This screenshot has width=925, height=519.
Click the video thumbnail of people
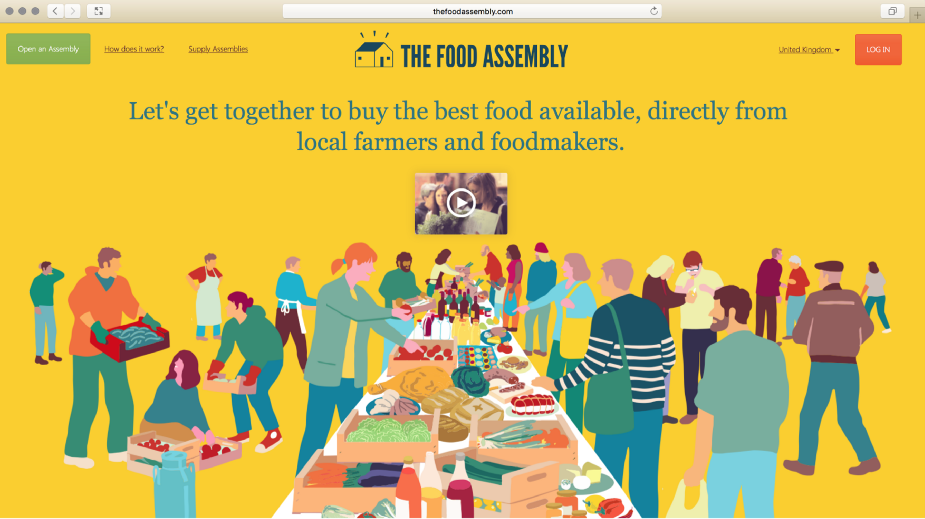(x=461, y=203)
